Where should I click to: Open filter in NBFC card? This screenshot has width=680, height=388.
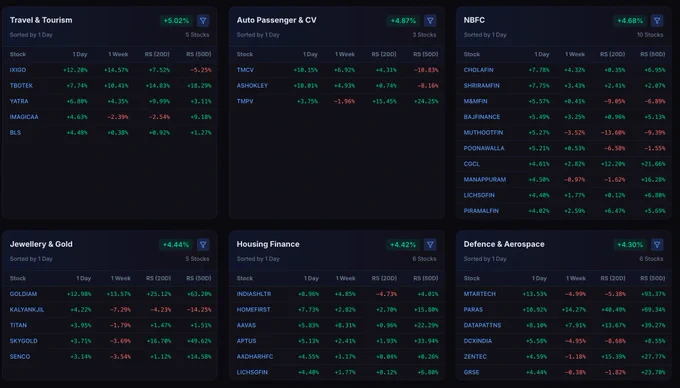[x=657, y=20]
